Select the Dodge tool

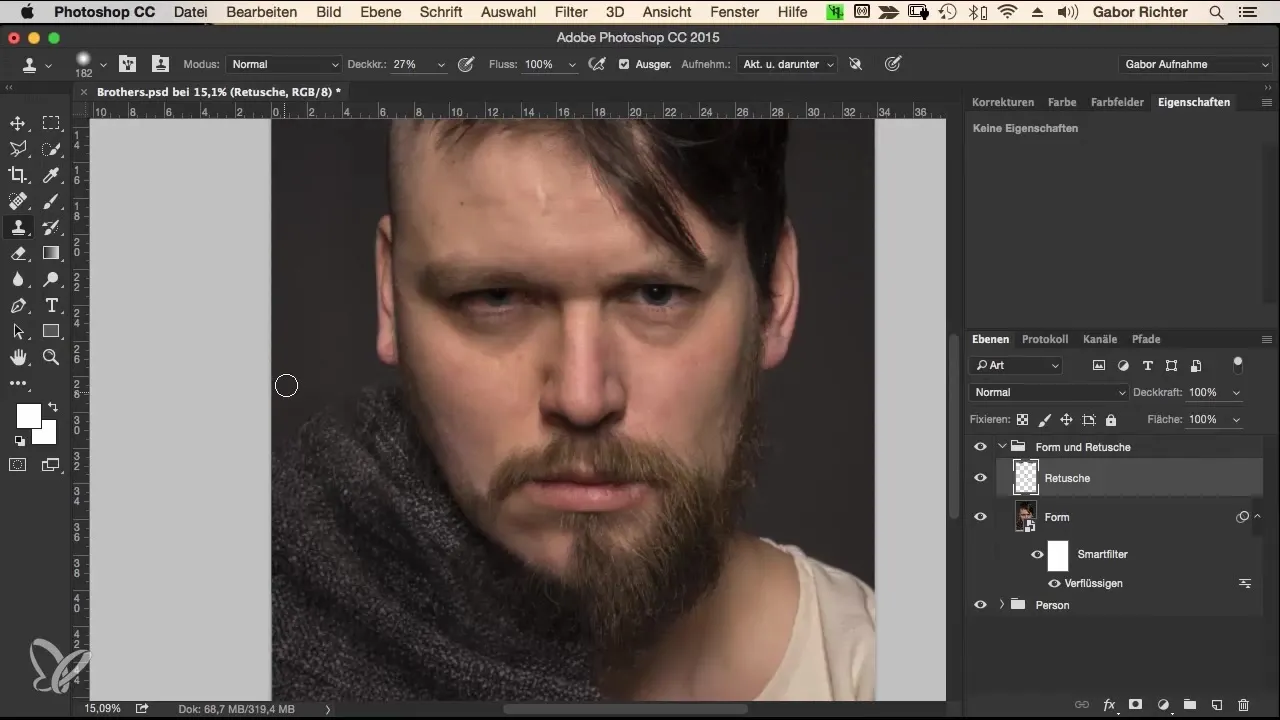(51, 279)
